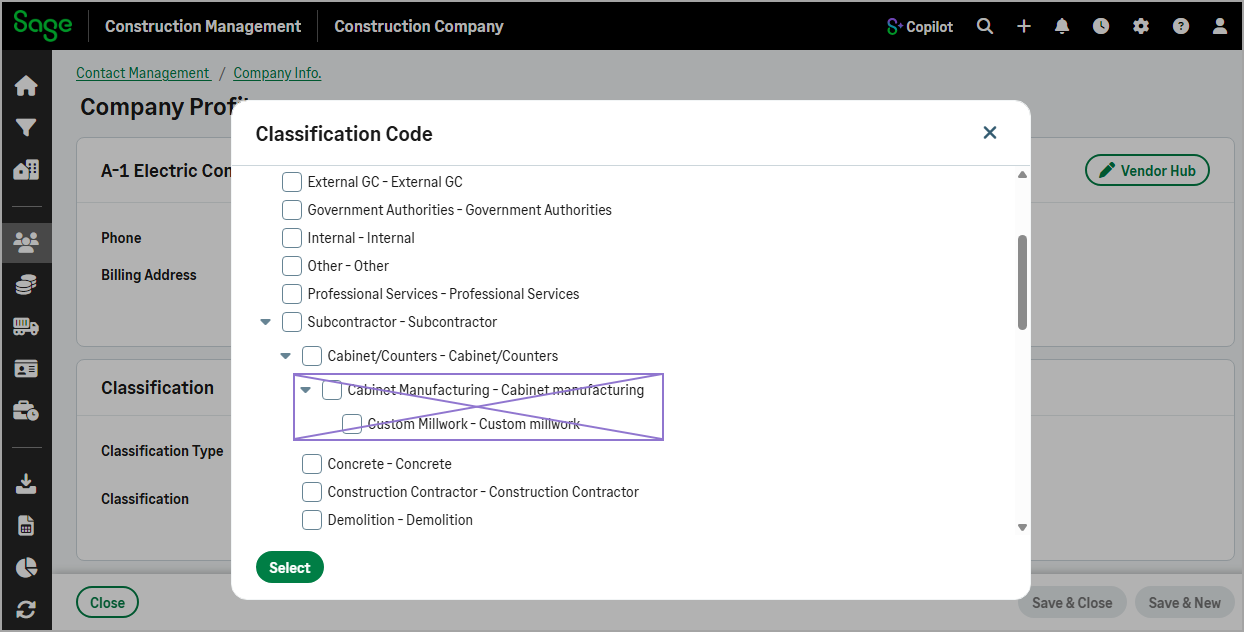Check the Internal checkbox

[292, 238]
